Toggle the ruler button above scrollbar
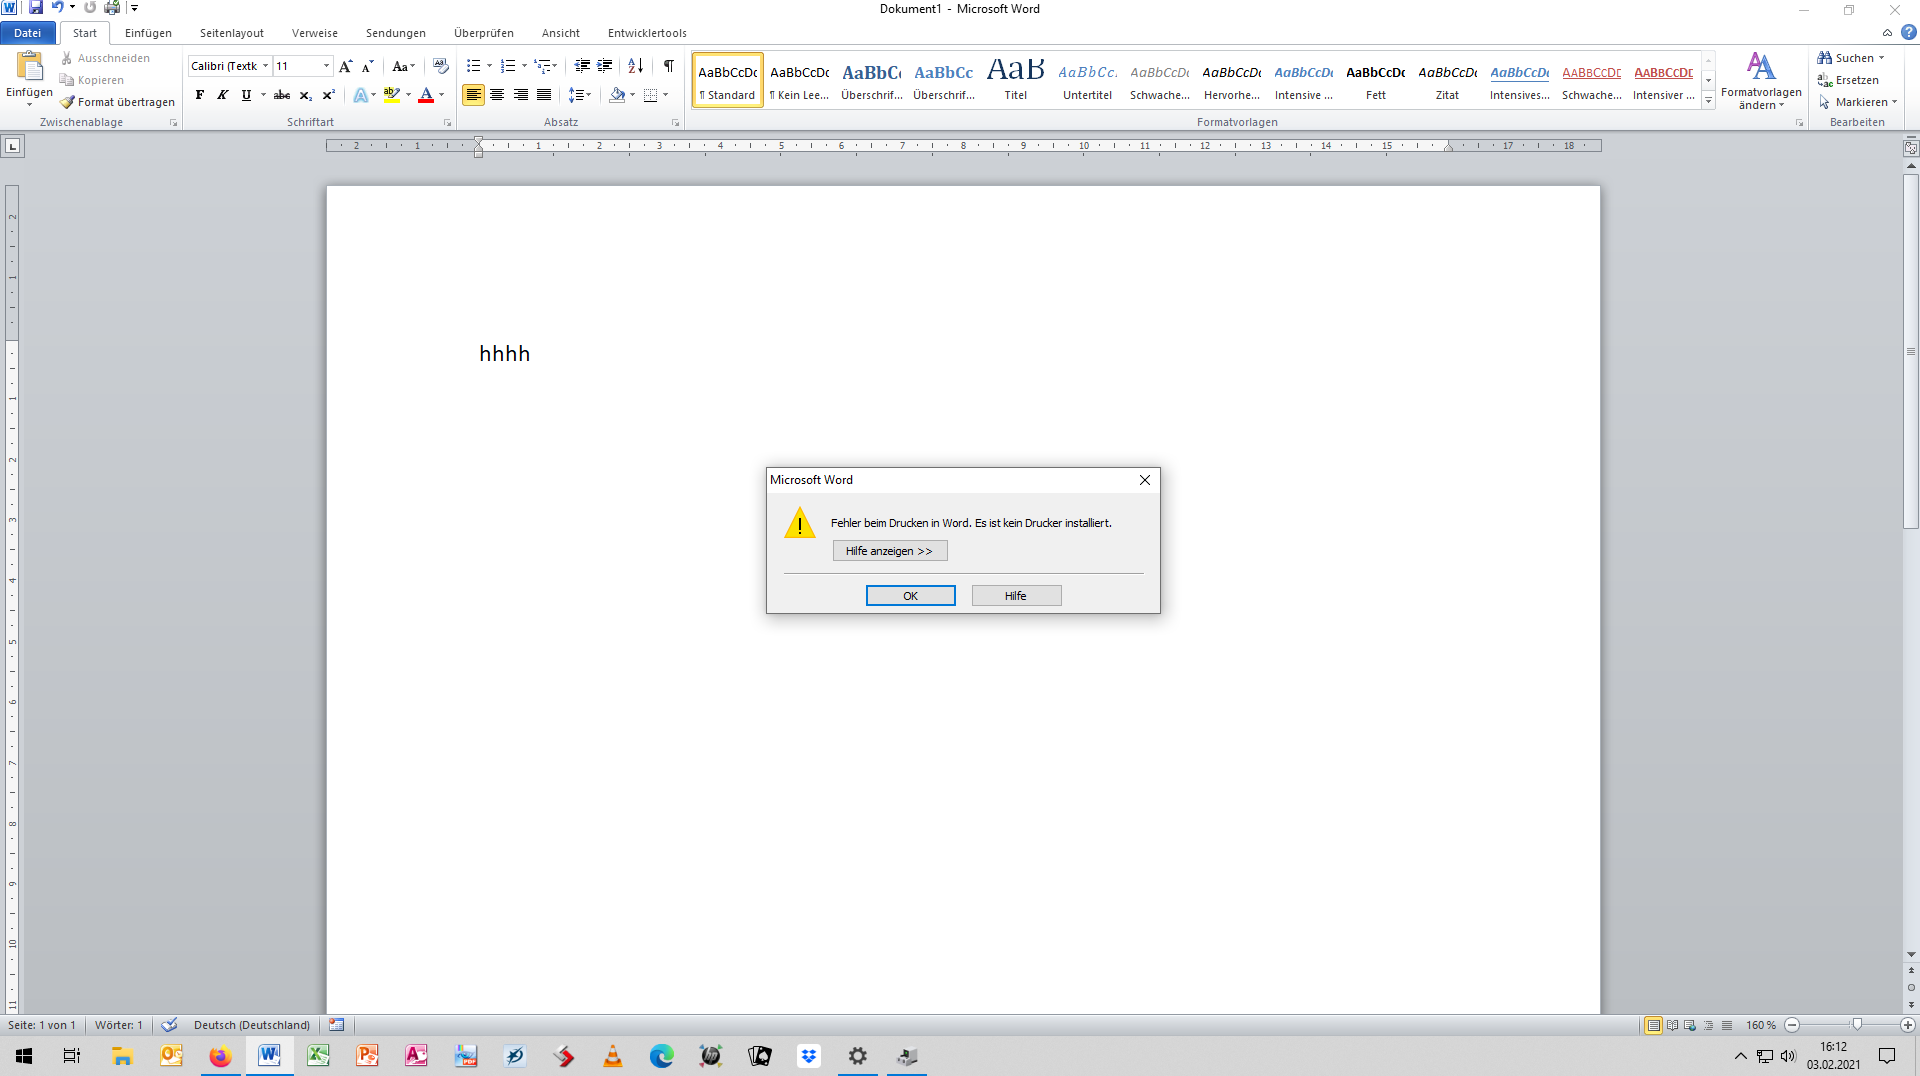 pyautogui.click(x=1911, y=148)
